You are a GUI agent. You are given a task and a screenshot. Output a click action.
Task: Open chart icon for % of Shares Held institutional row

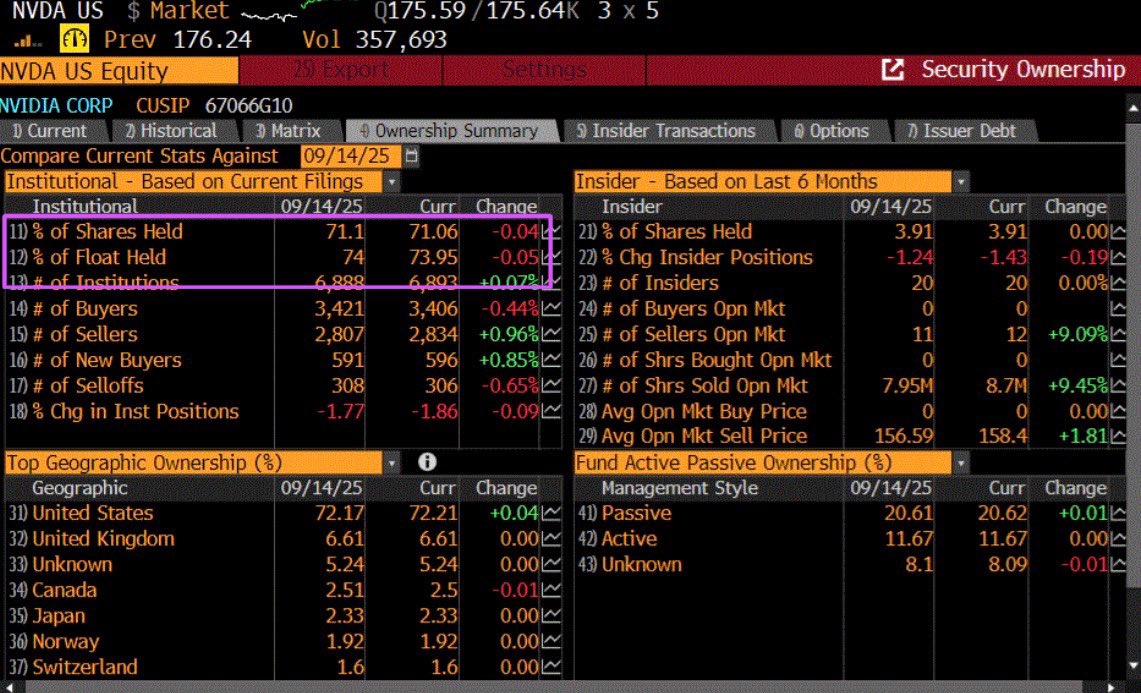[x=549, y=232]
